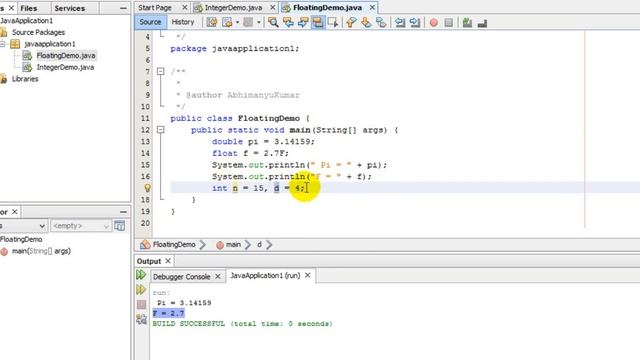Jump to Next Bookmark icon
640x360 pixels.
366,22
